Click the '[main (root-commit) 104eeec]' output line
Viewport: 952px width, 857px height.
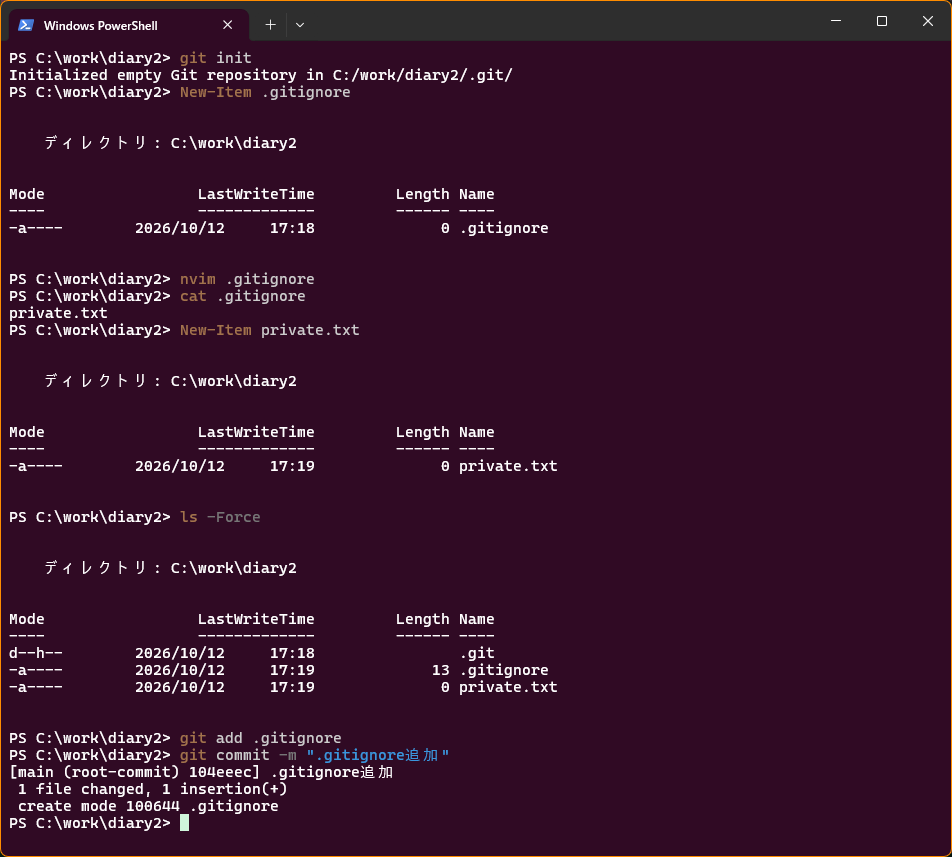(201, 772)
